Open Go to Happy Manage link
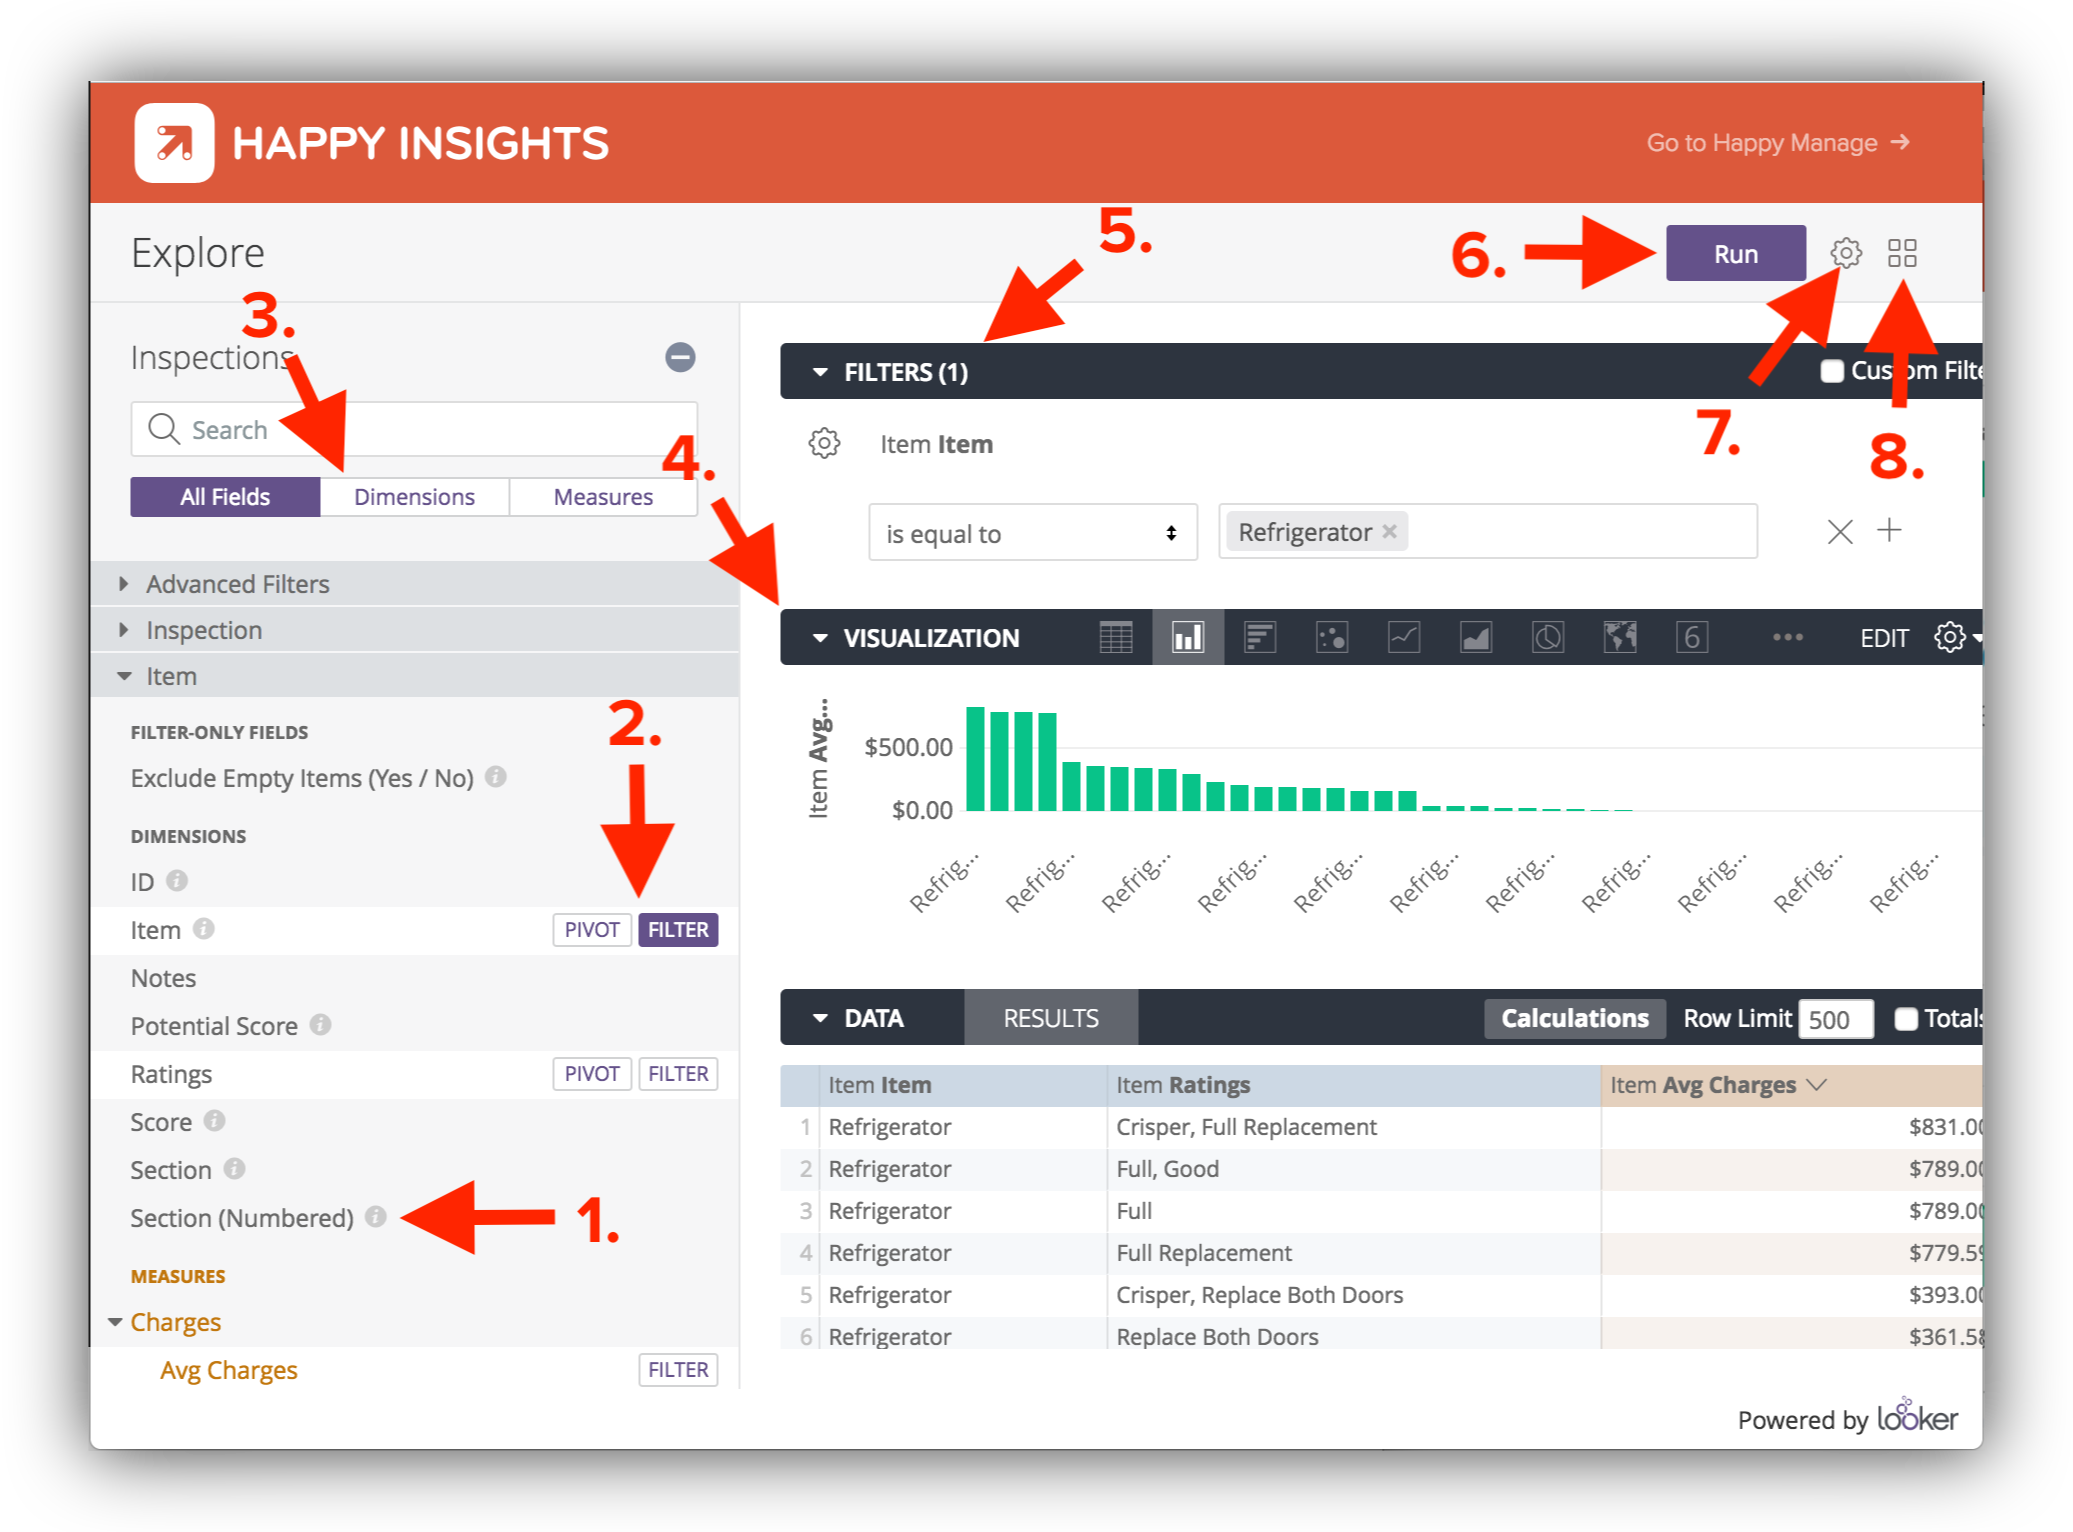This screenshot has width=2073, height=1532. 1778,143
